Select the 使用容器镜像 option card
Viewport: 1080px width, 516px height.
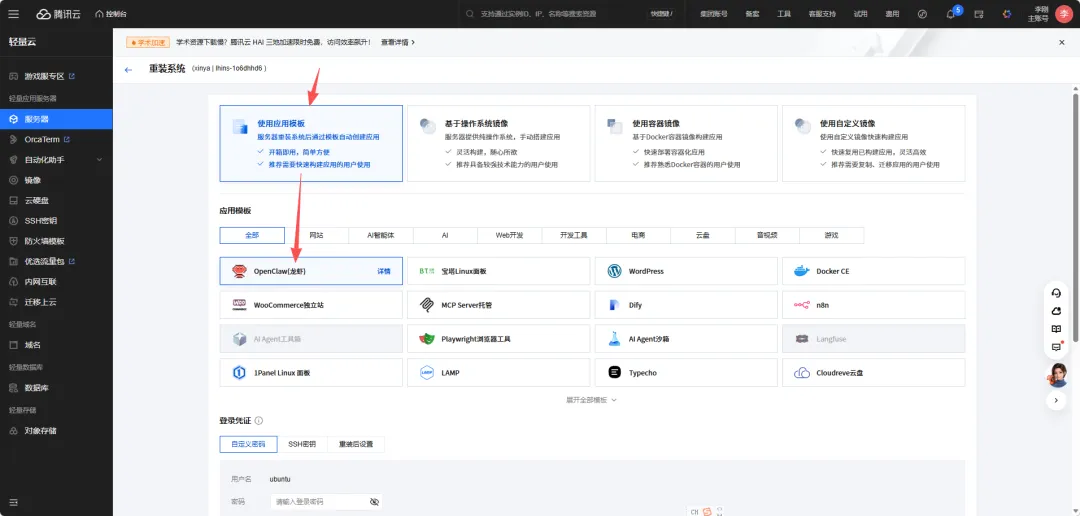686,143
